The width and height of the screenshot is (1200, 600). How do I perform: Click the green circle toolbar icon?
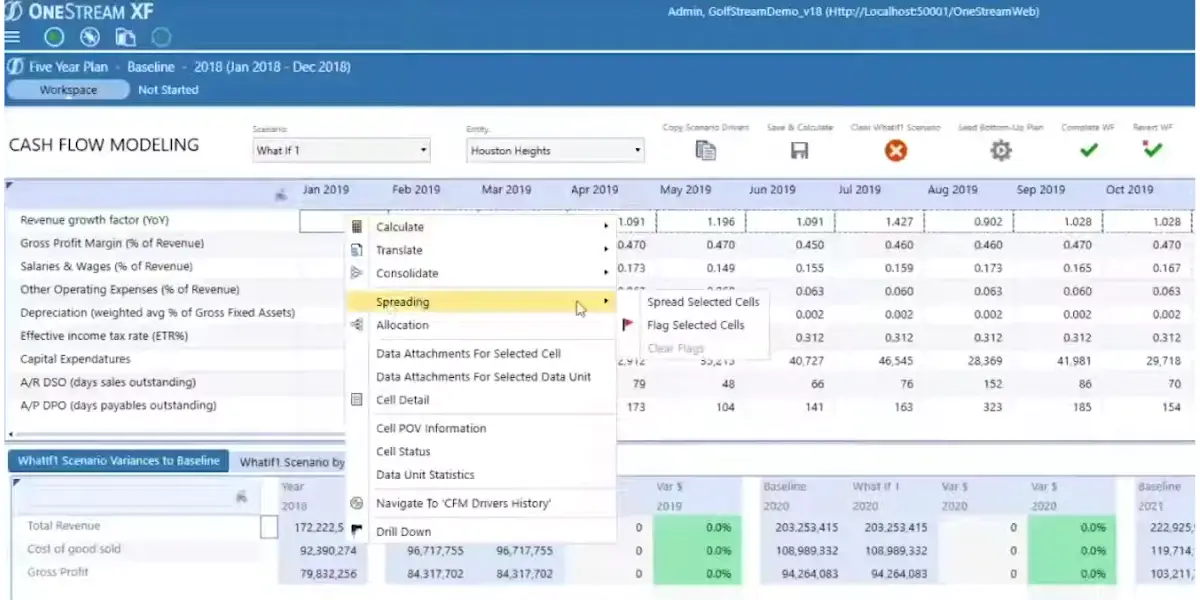click(55, 38)
